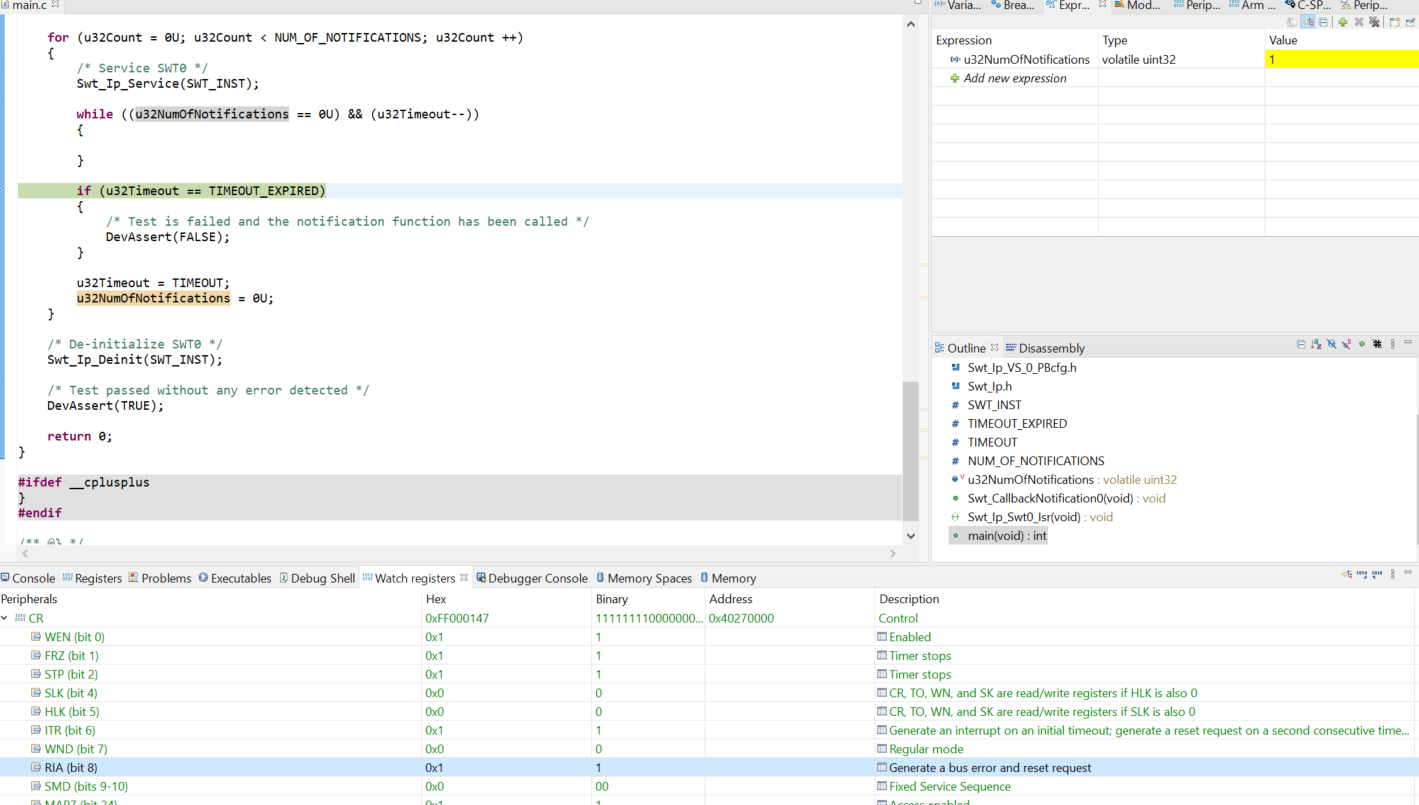Collapse all items in Outline view
This screenshot has height=805, width=1419.
pos(1301,344)
